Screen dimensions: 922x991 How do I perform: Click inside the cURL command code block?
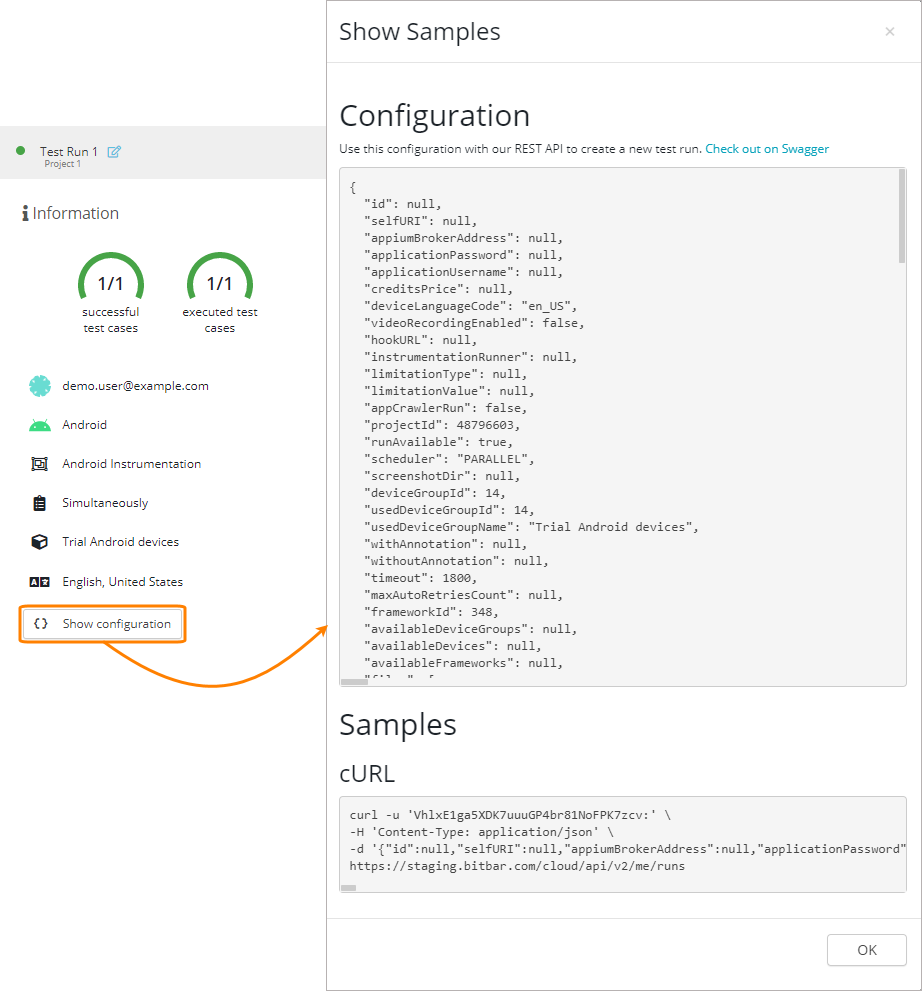(620, 840)
